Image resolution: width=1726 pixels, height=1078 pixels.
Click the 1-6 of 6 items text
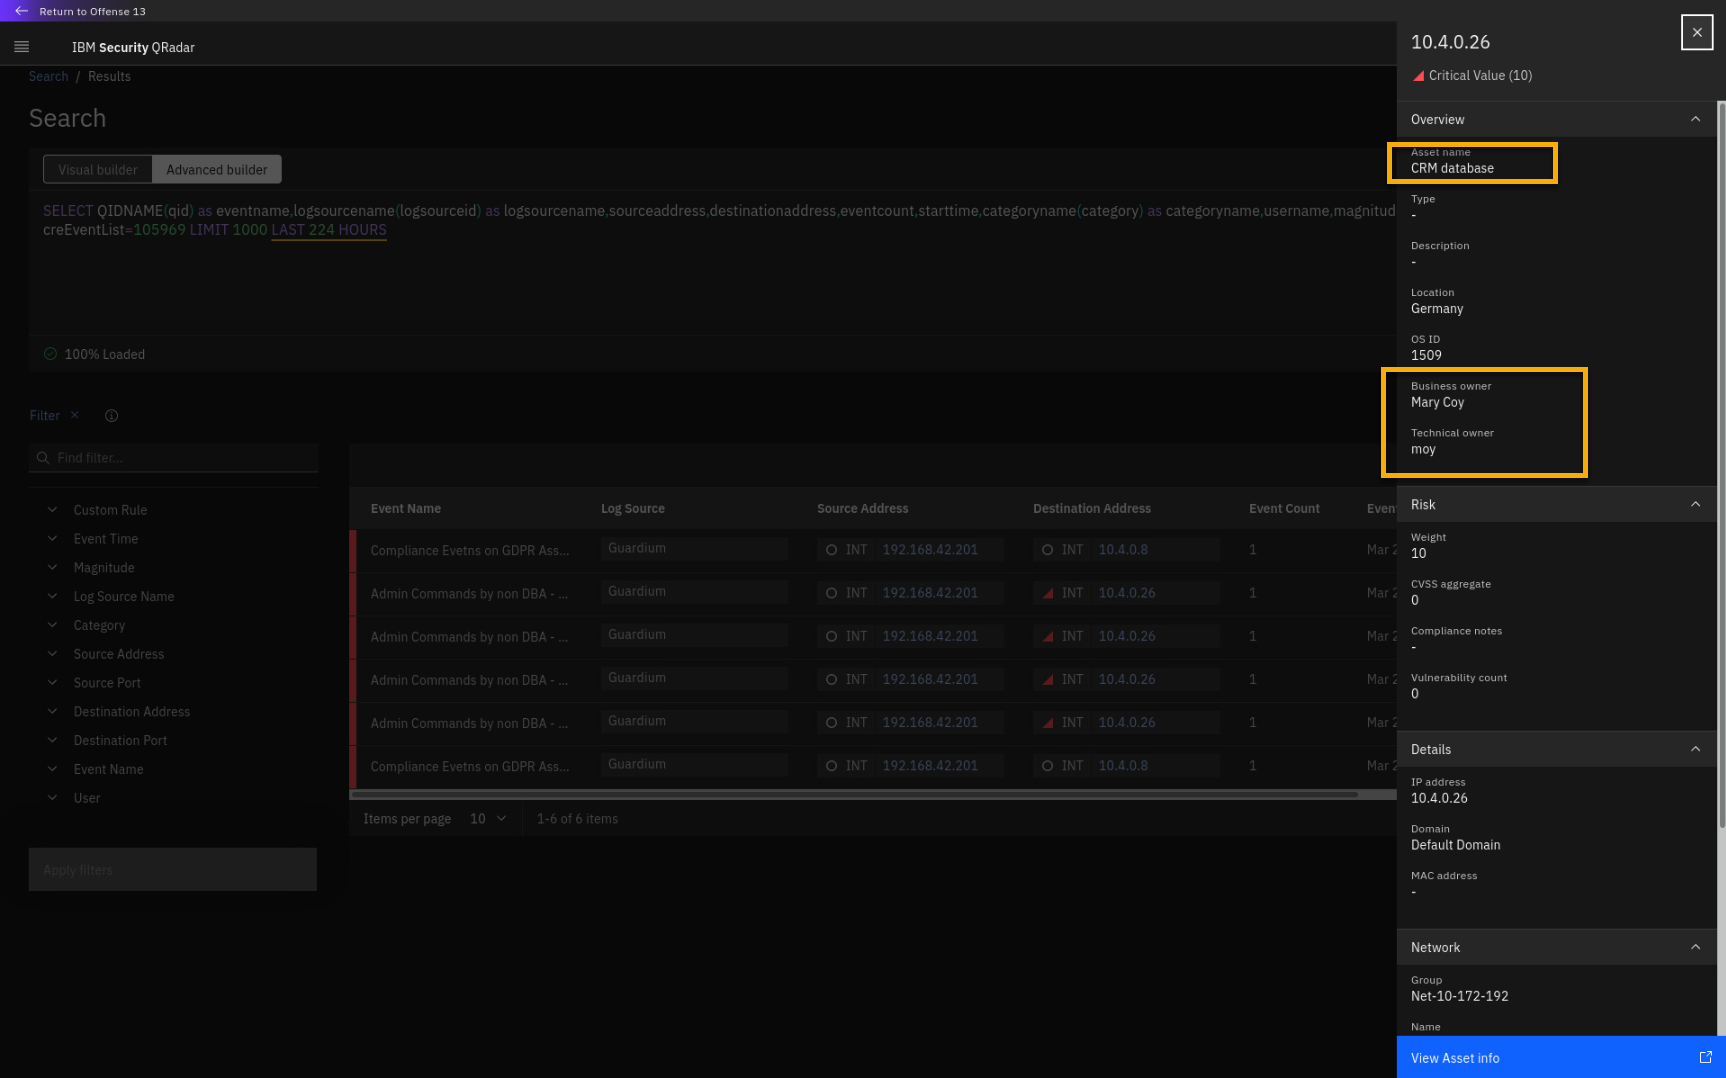pos(577,819)
